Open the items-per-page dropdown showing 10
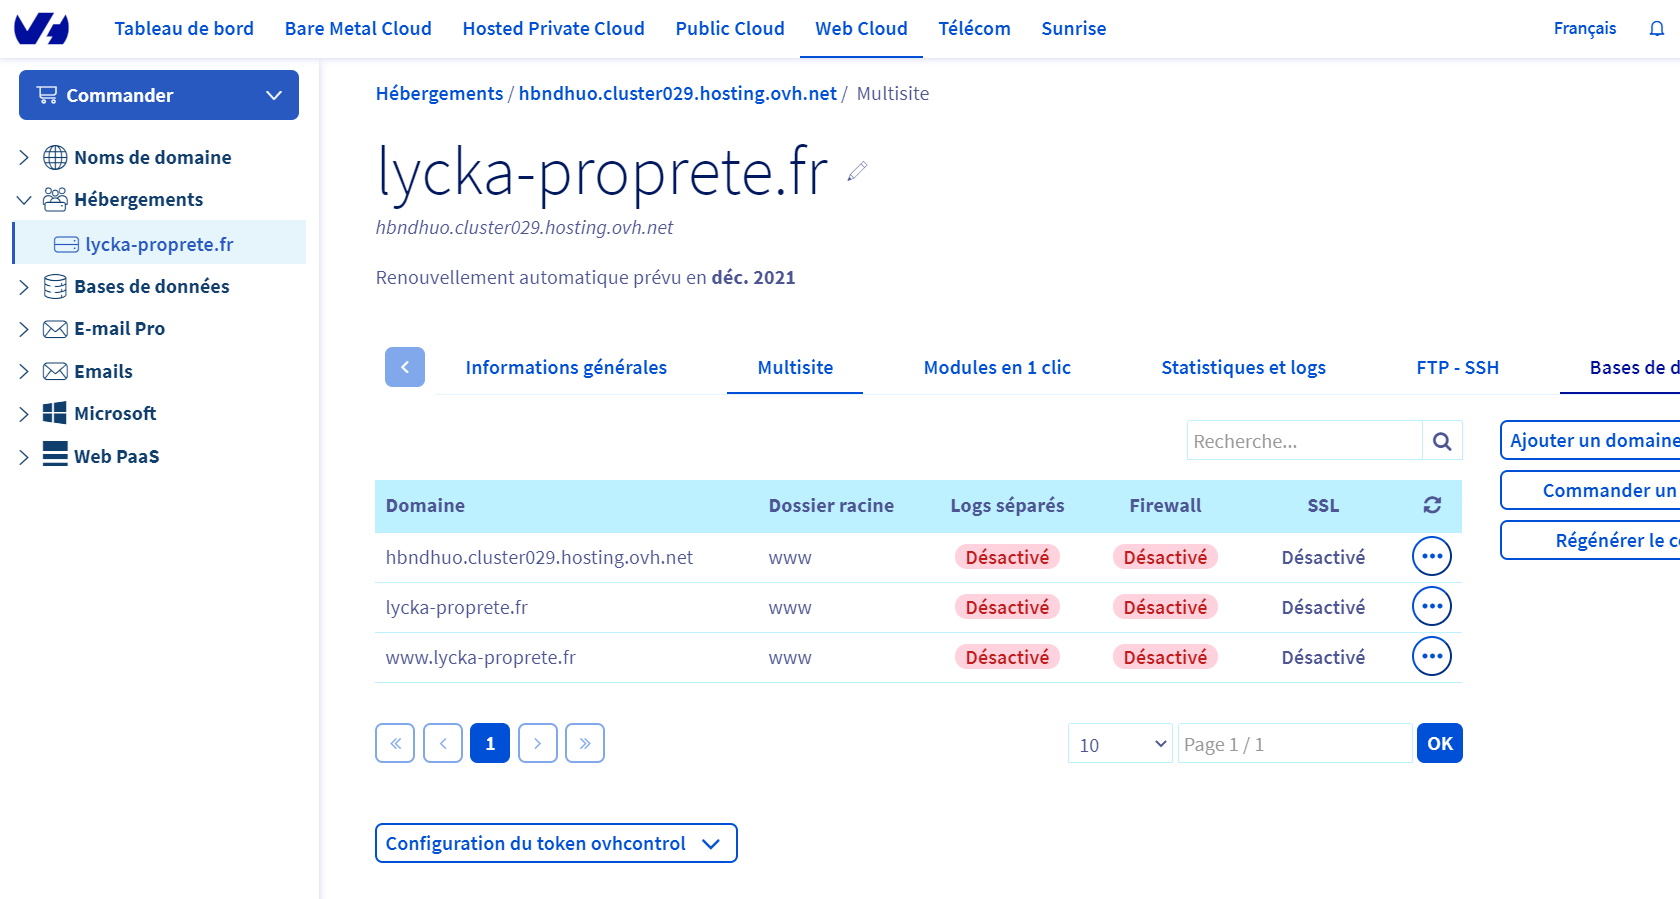This screenshot has height=899, width=1680. (x=1120, y=744)
